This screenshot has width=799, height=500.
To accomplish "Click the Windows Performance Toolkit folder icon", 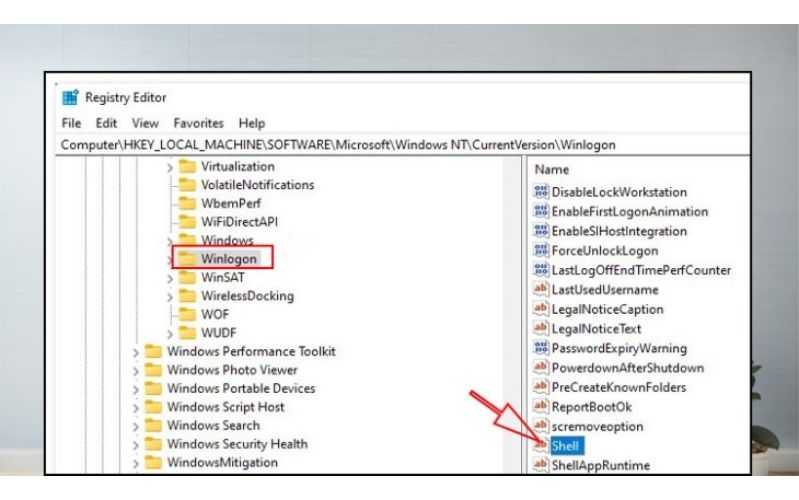I will 153,351.
